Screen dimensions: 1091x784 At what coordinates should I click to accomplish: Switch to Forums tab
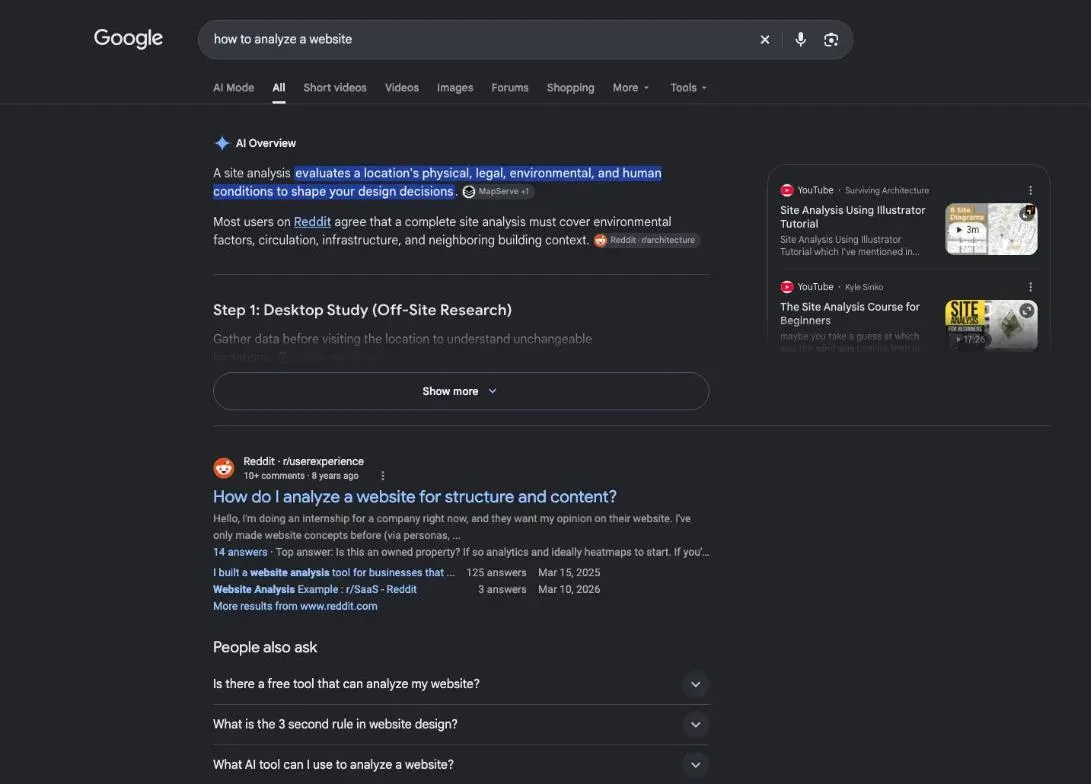click(510, 88)
